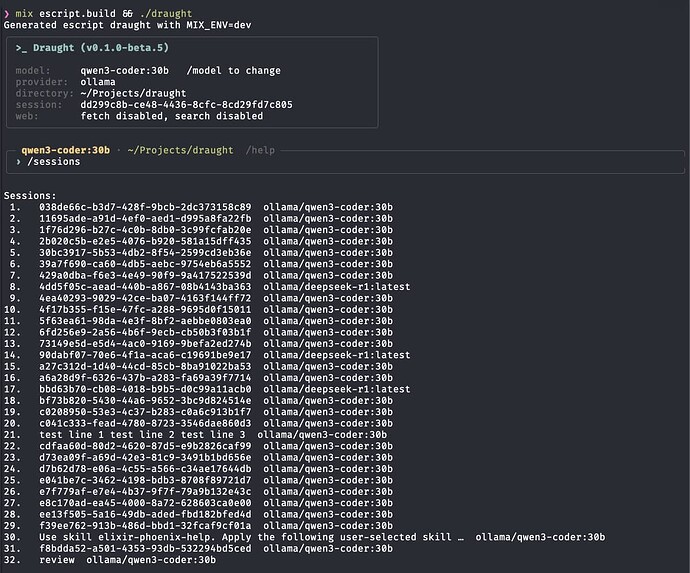This screenshot has height=573, width=690.
Task: Click the '/model to change' hint
Action: click(233, 70)
